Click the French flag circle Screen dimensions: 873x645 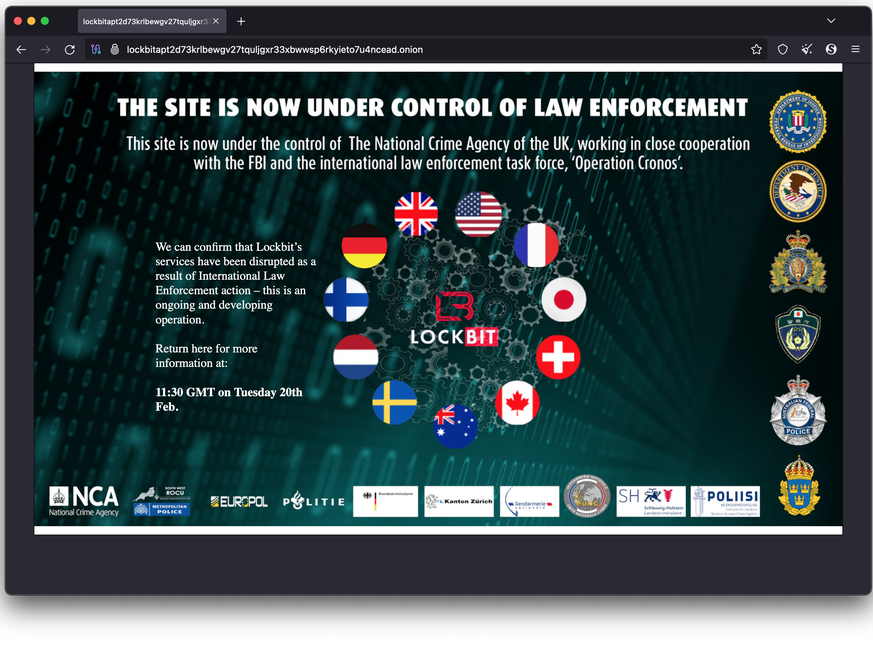pyautogui.click(x=536, y=245)
